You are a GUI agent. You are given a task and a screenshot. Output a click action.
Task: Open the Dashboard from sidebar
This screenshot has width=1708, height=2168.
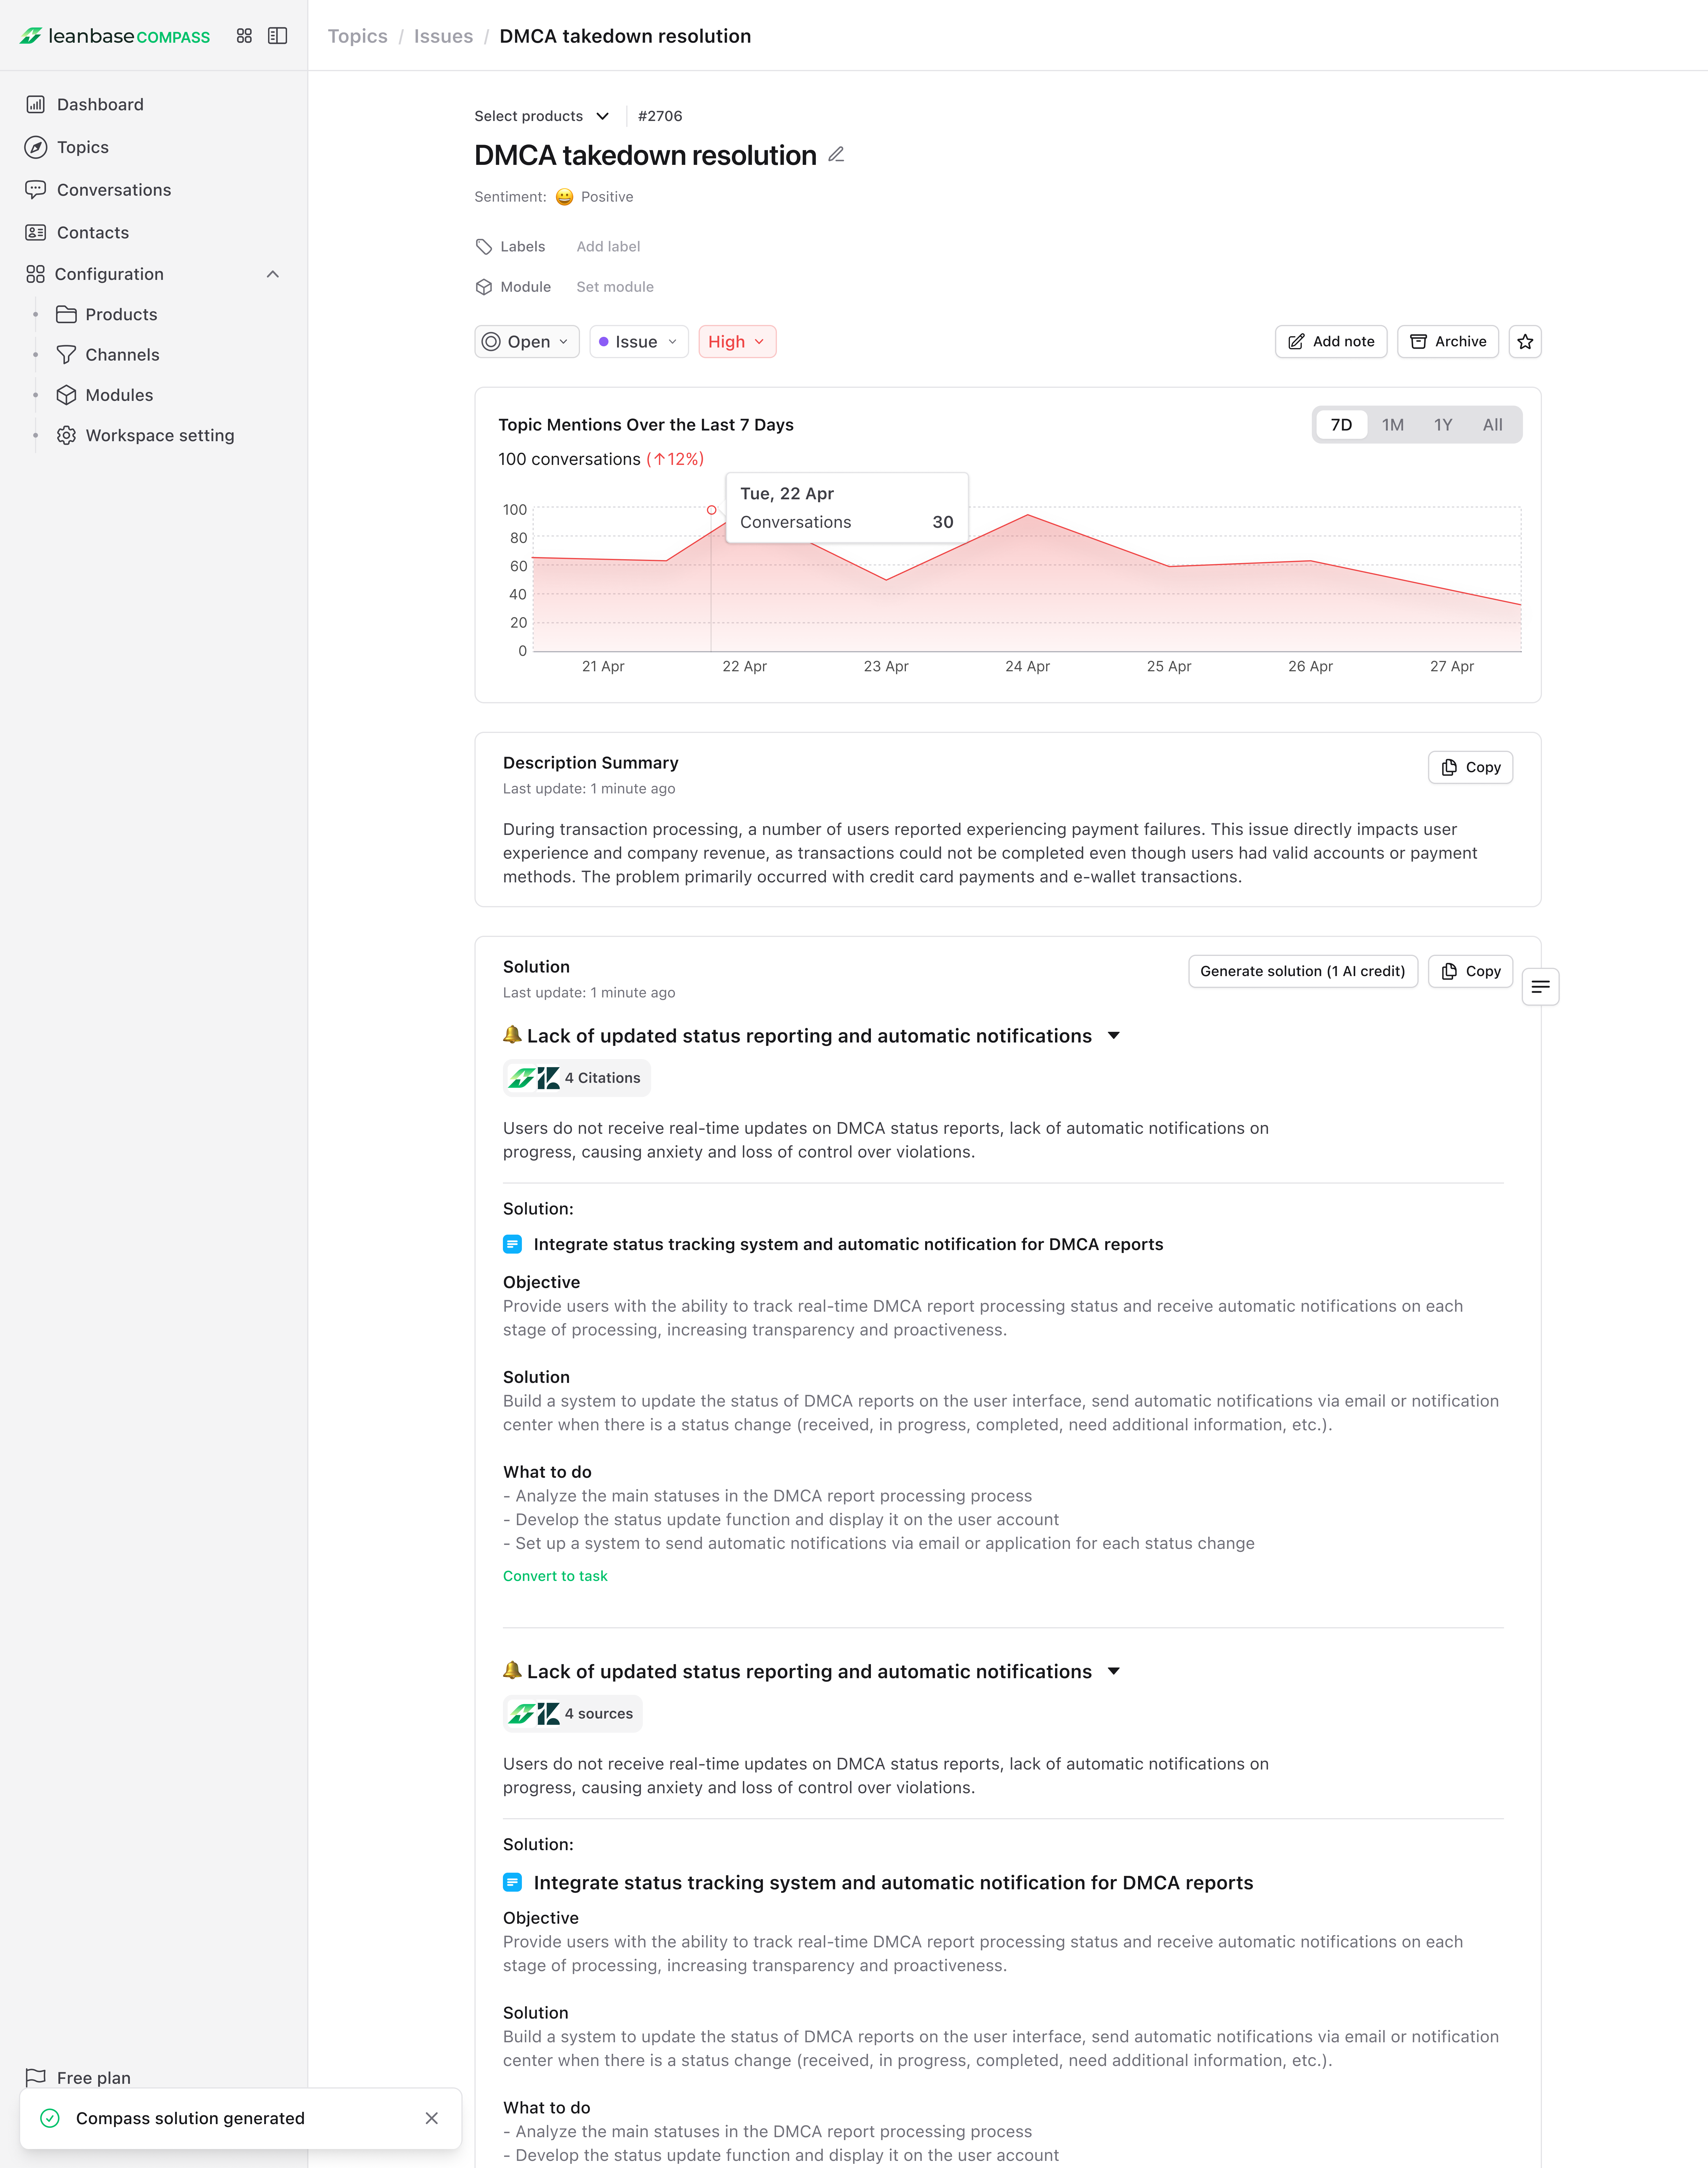100,105
